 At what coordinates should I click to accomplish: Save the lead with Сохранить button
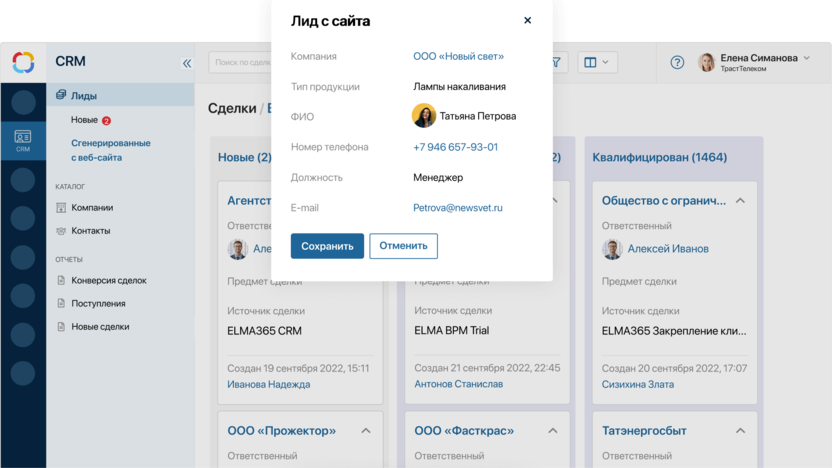tap(327, 246)
